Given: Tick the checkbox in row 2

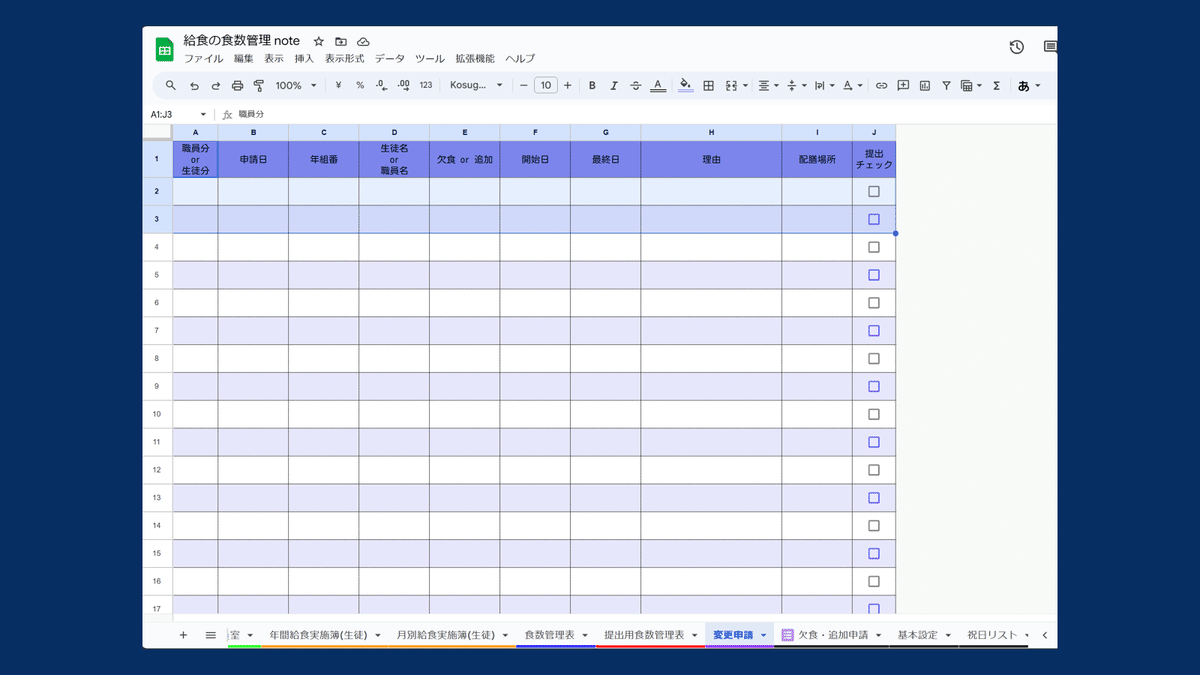Looking at the screenshot, I should 874,191.
